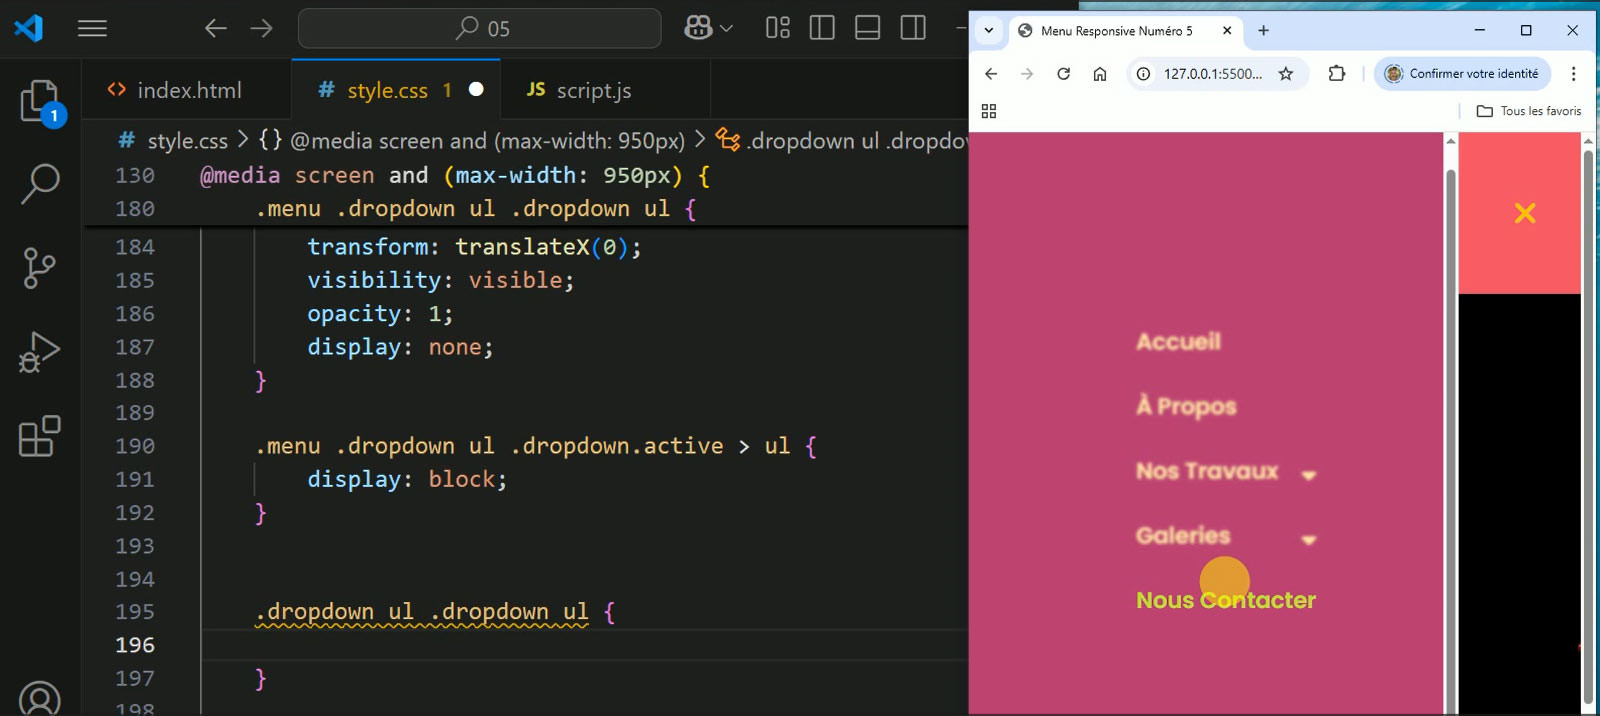This screenshot has height=716, width=1600.
Task: Click the Nous Contacter link
Action: click(x=1225, y=600)
